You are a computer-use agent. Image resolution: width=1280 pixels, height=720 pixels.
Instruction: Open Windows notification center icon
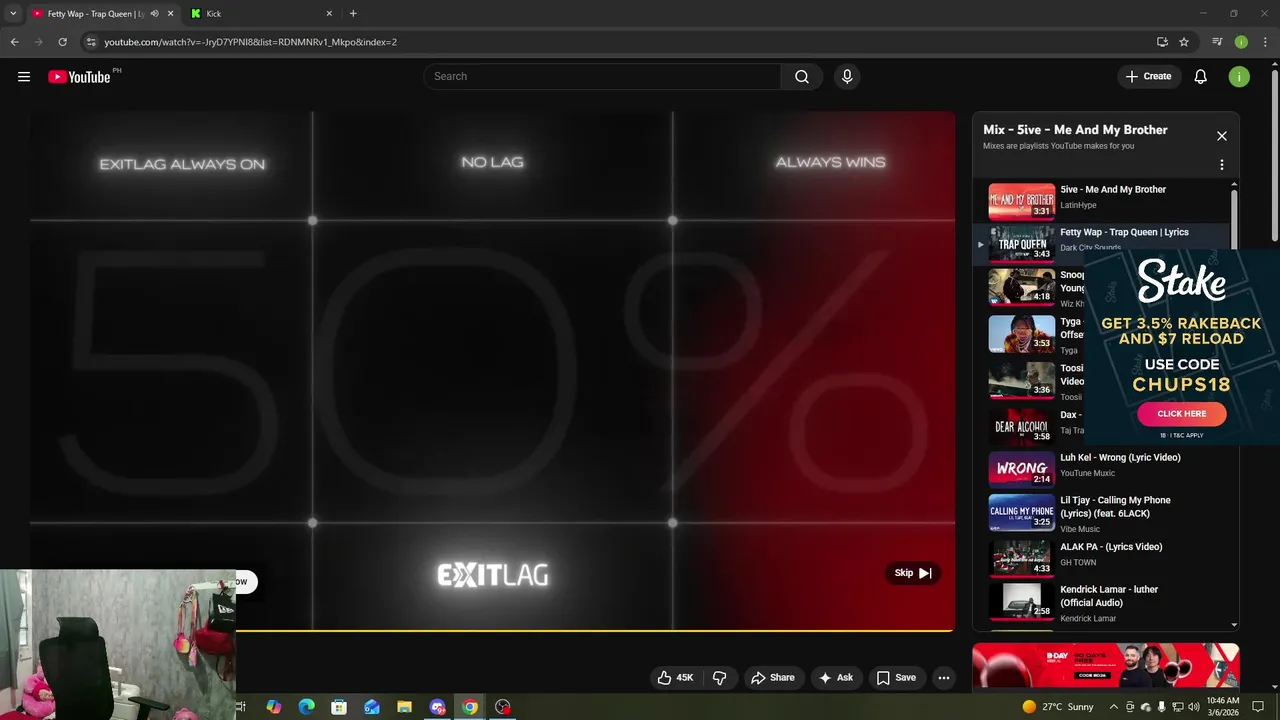(x=1259, y=707)
